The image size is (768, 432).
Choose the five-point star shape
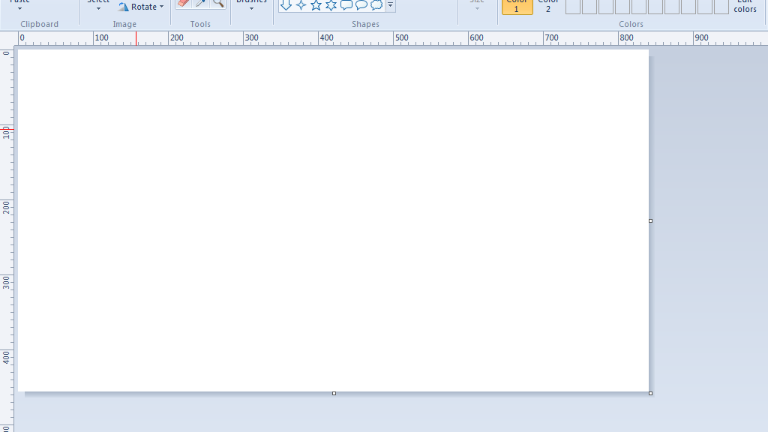tap(316, 5)
